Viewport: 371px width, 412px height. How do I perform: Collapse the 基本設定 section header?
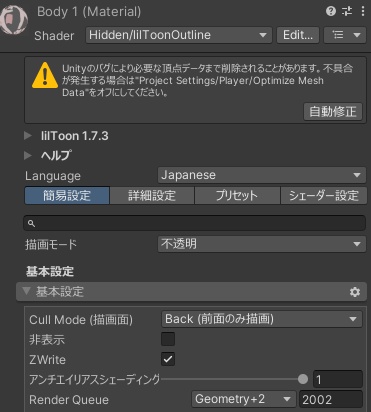(x=191, y=292)
